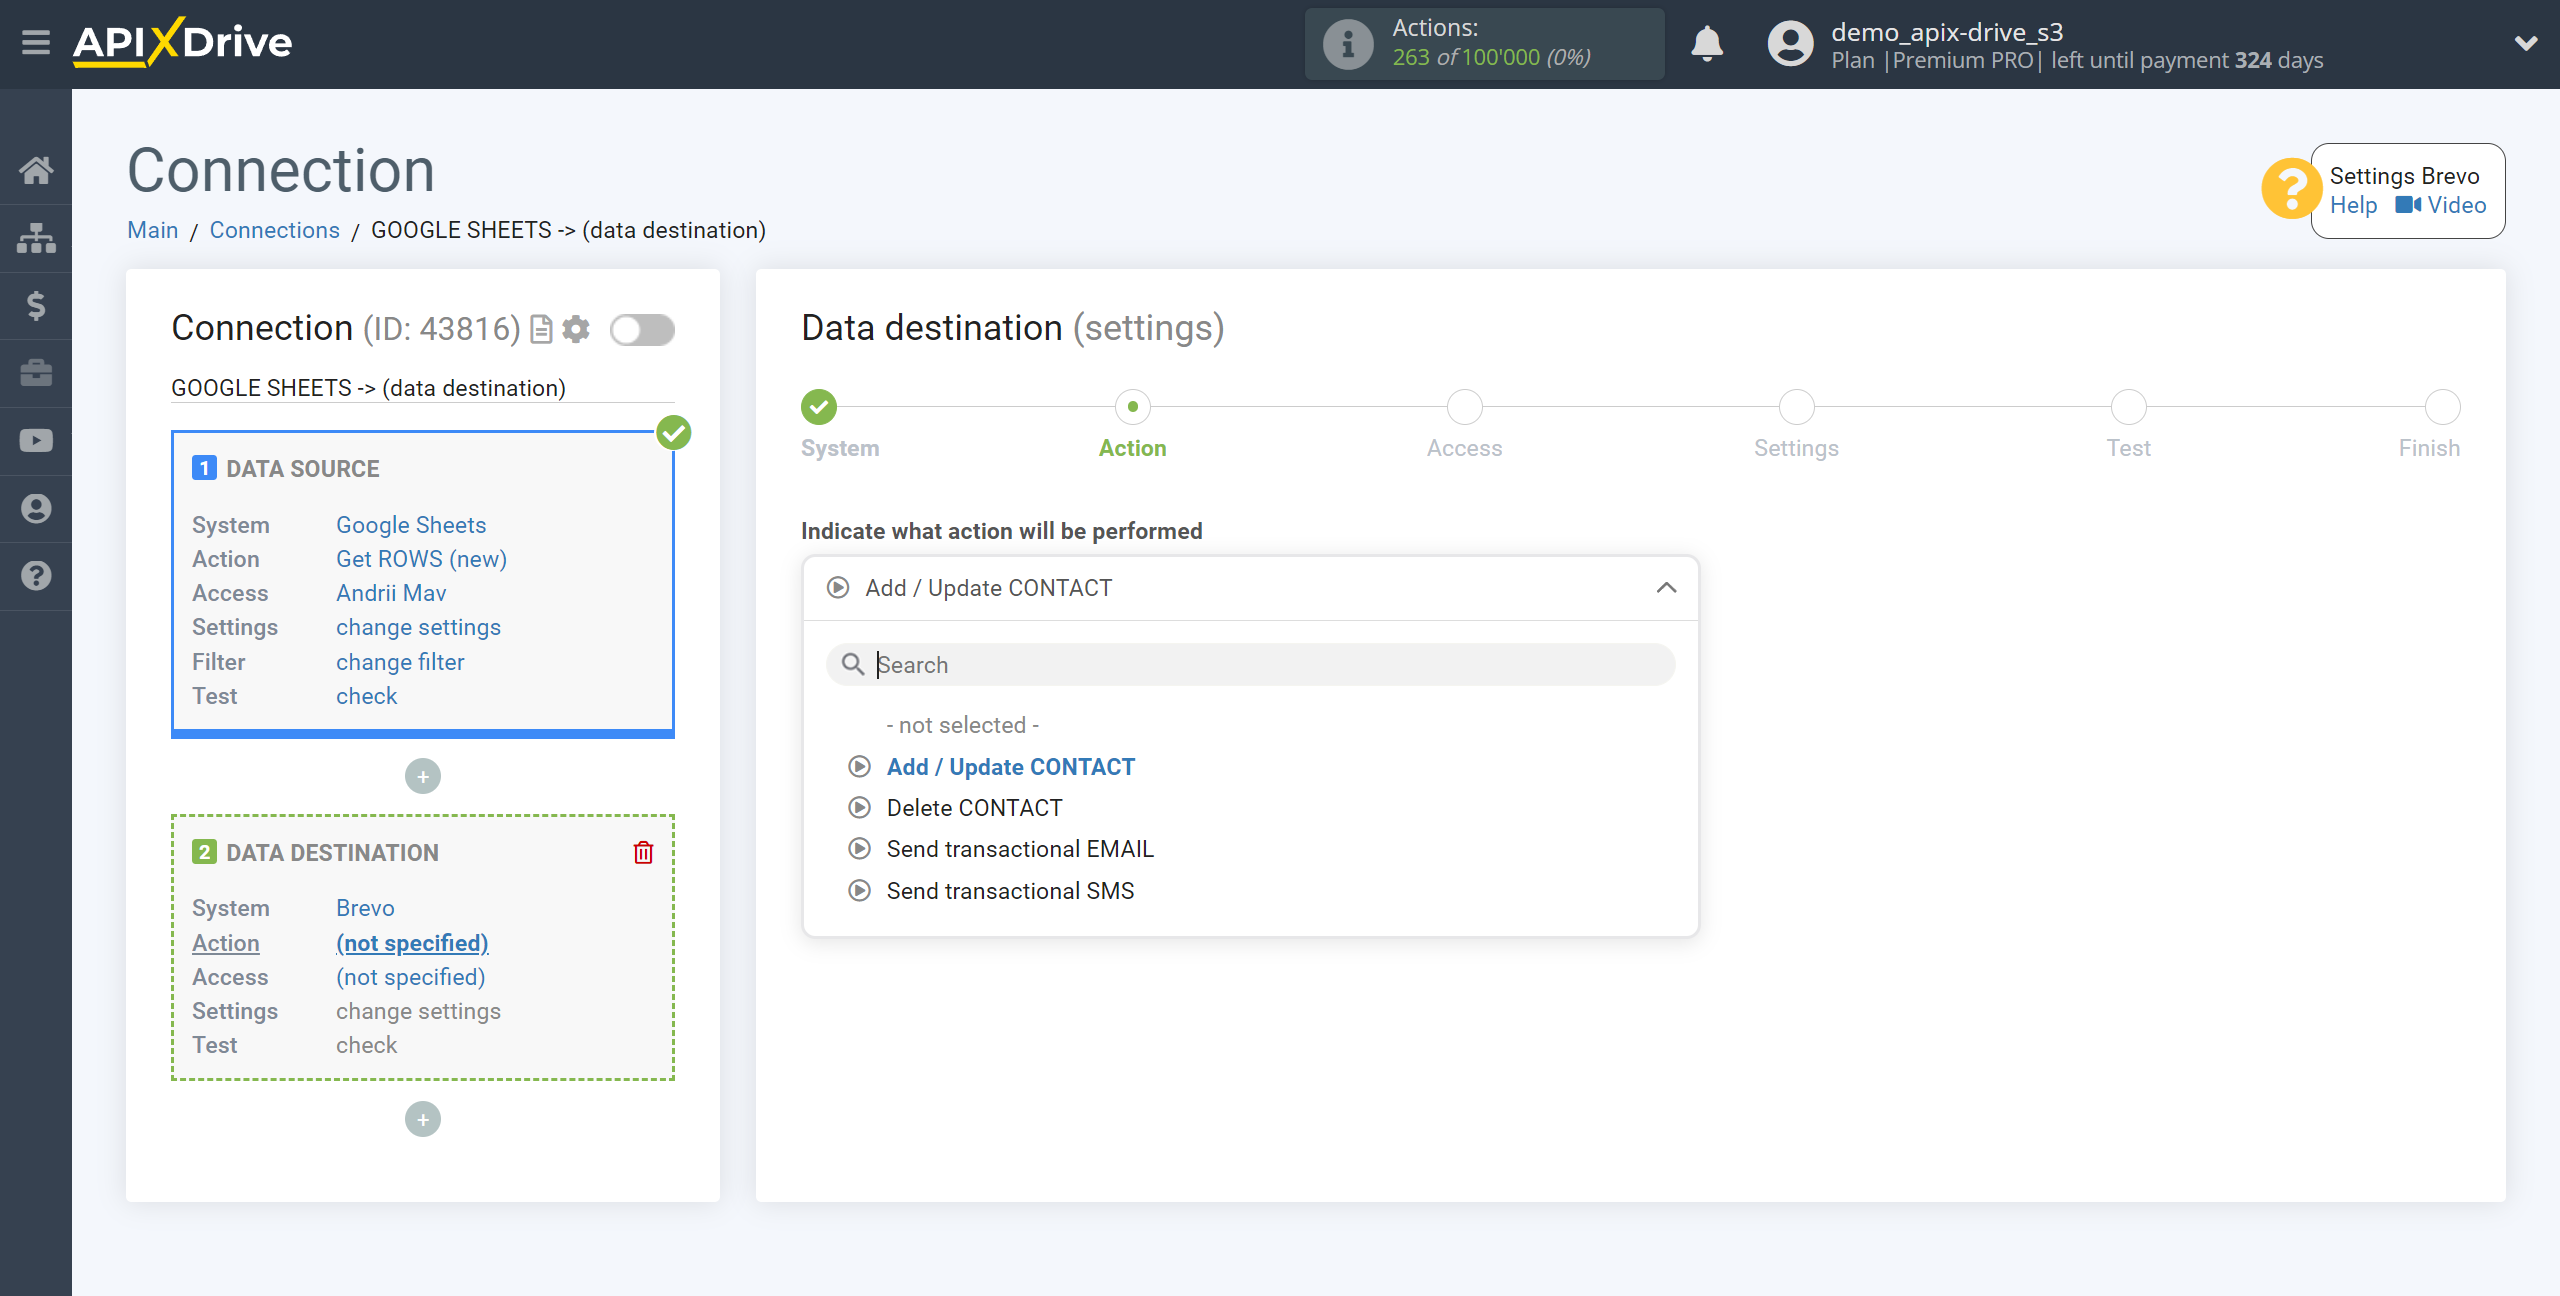Add block after data source plus
This screenshot has width=2560, height=1296.
pos(423,776)
